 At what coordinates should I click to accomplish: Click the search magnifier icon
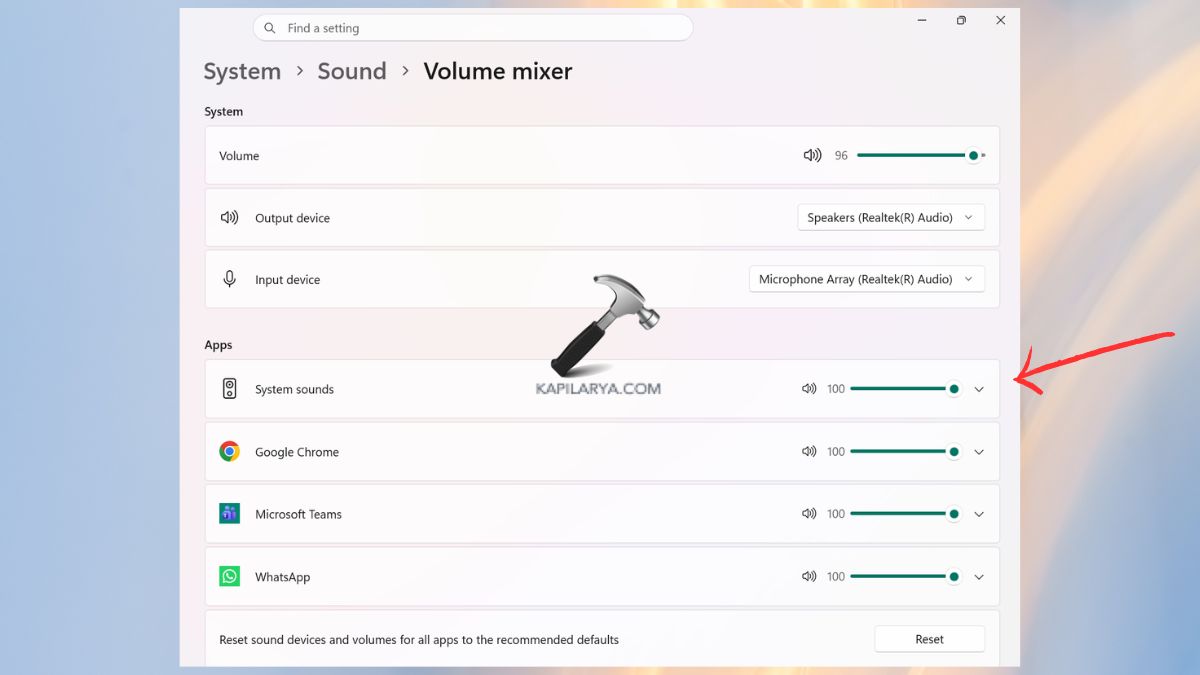tap(269, 27)
